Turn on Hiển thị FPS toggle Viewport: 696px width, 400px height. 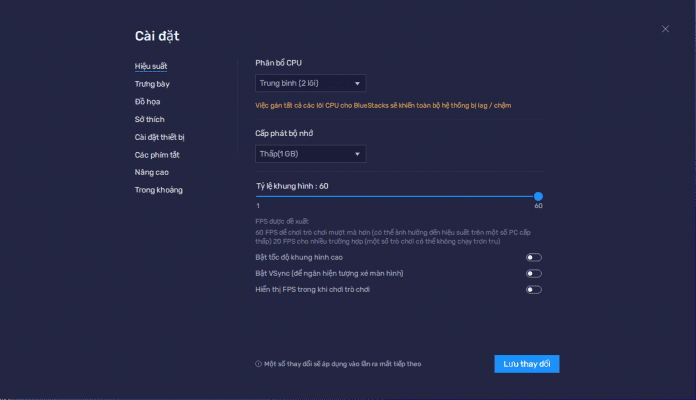click(x=534, y=290)
